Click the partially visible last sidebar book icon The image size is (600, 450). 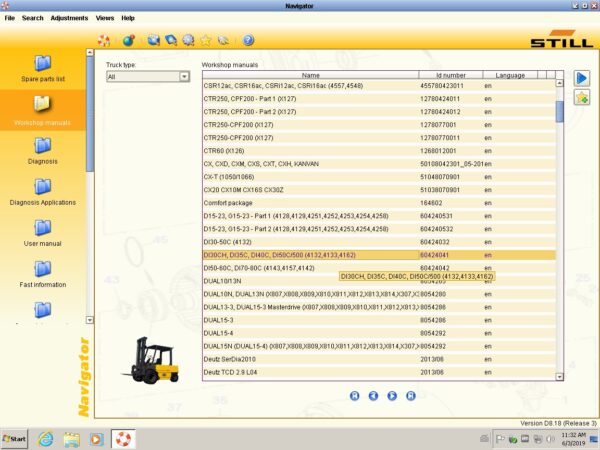(x=42, y=310)
